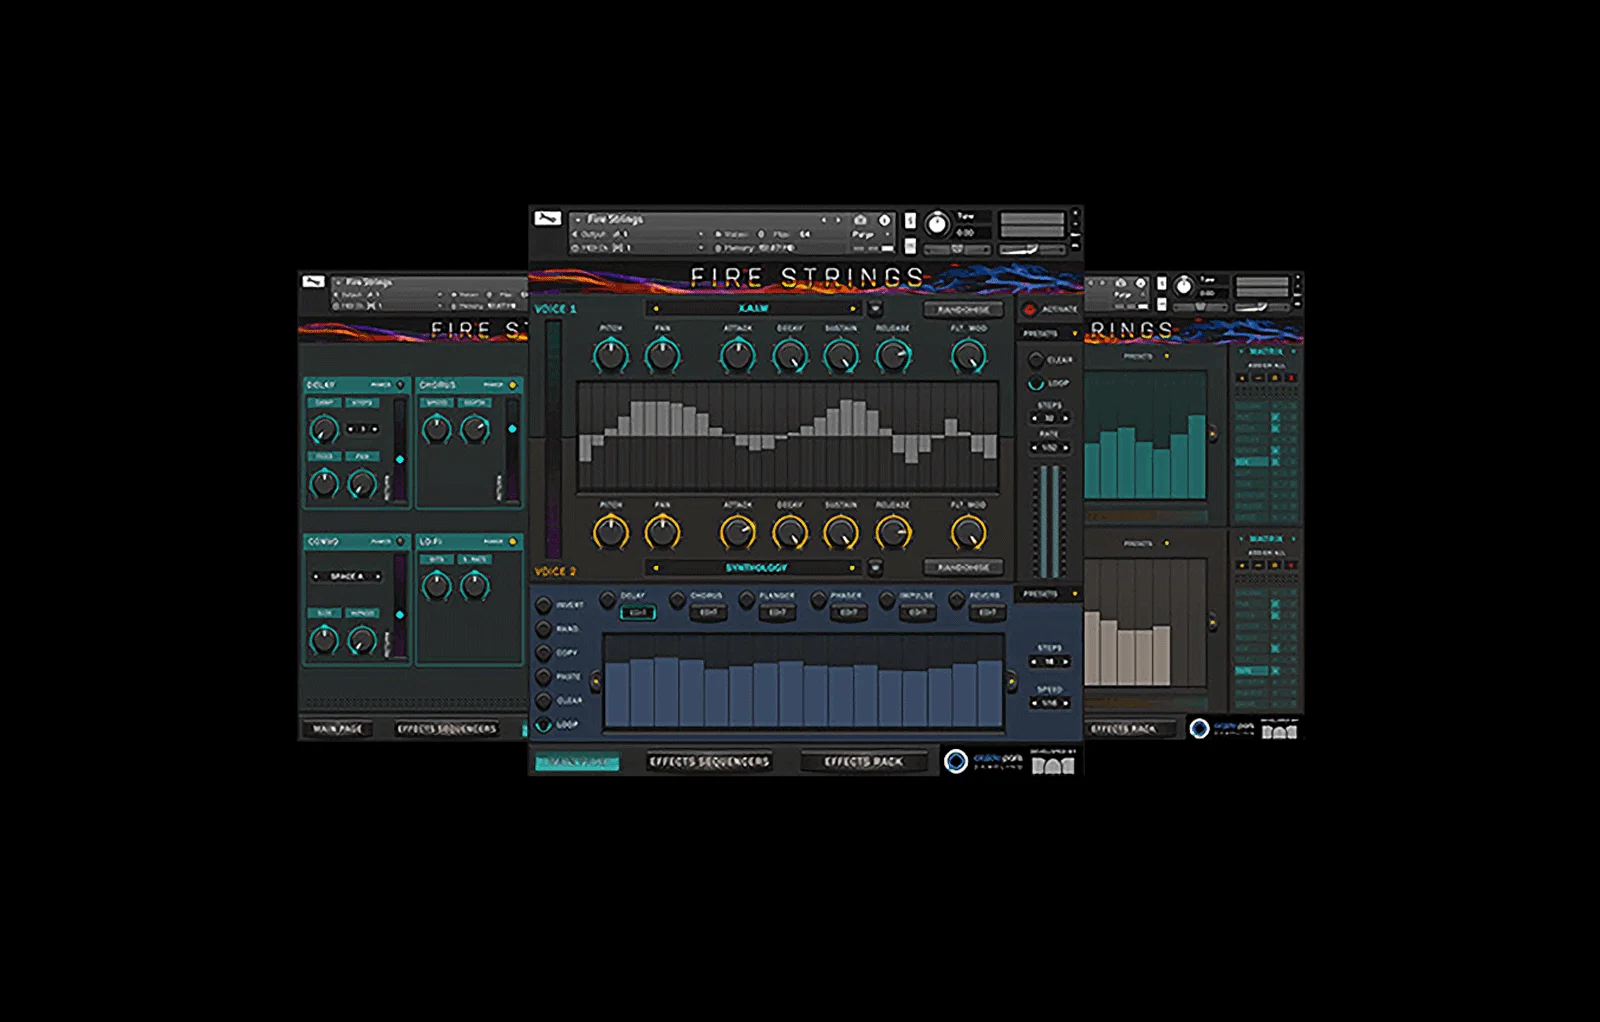
Task: Click Voice 1 Decay knob
Action: [x=789, y=355]
